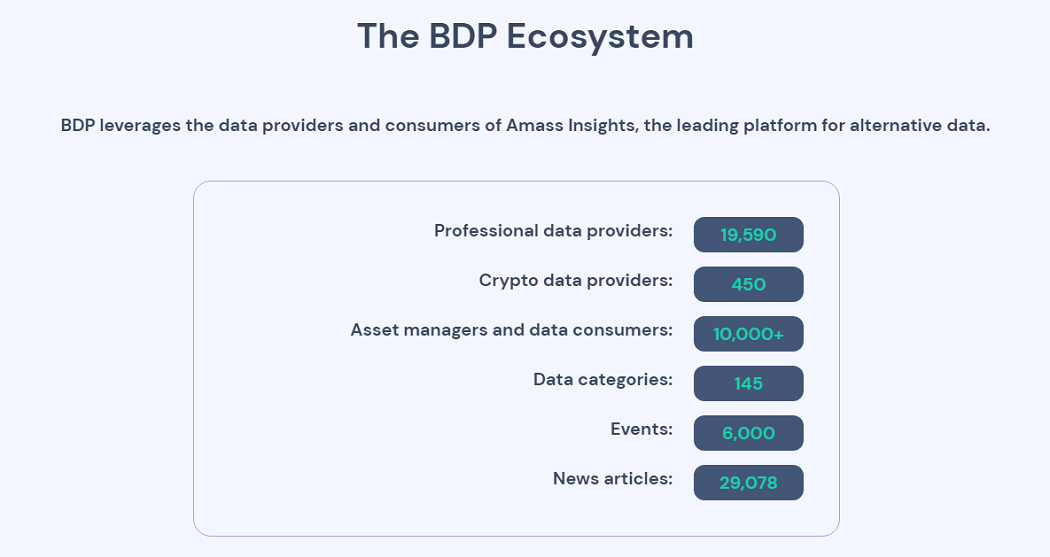Viewport: 1050px width, 557px height.
Task: Open the Amass Insights mention in description
Action: pyautogui.click(x=572, y=125)
